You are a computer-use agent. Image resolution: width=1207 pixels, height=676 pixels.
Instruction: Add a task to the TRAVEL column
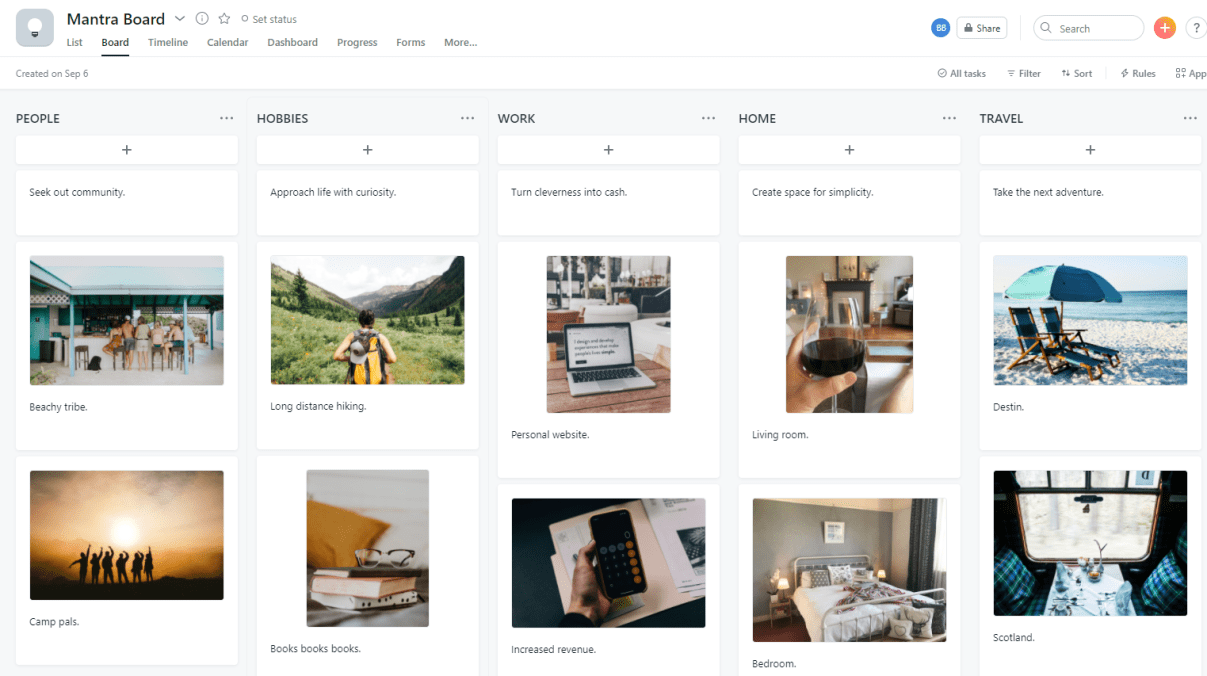1090,150
